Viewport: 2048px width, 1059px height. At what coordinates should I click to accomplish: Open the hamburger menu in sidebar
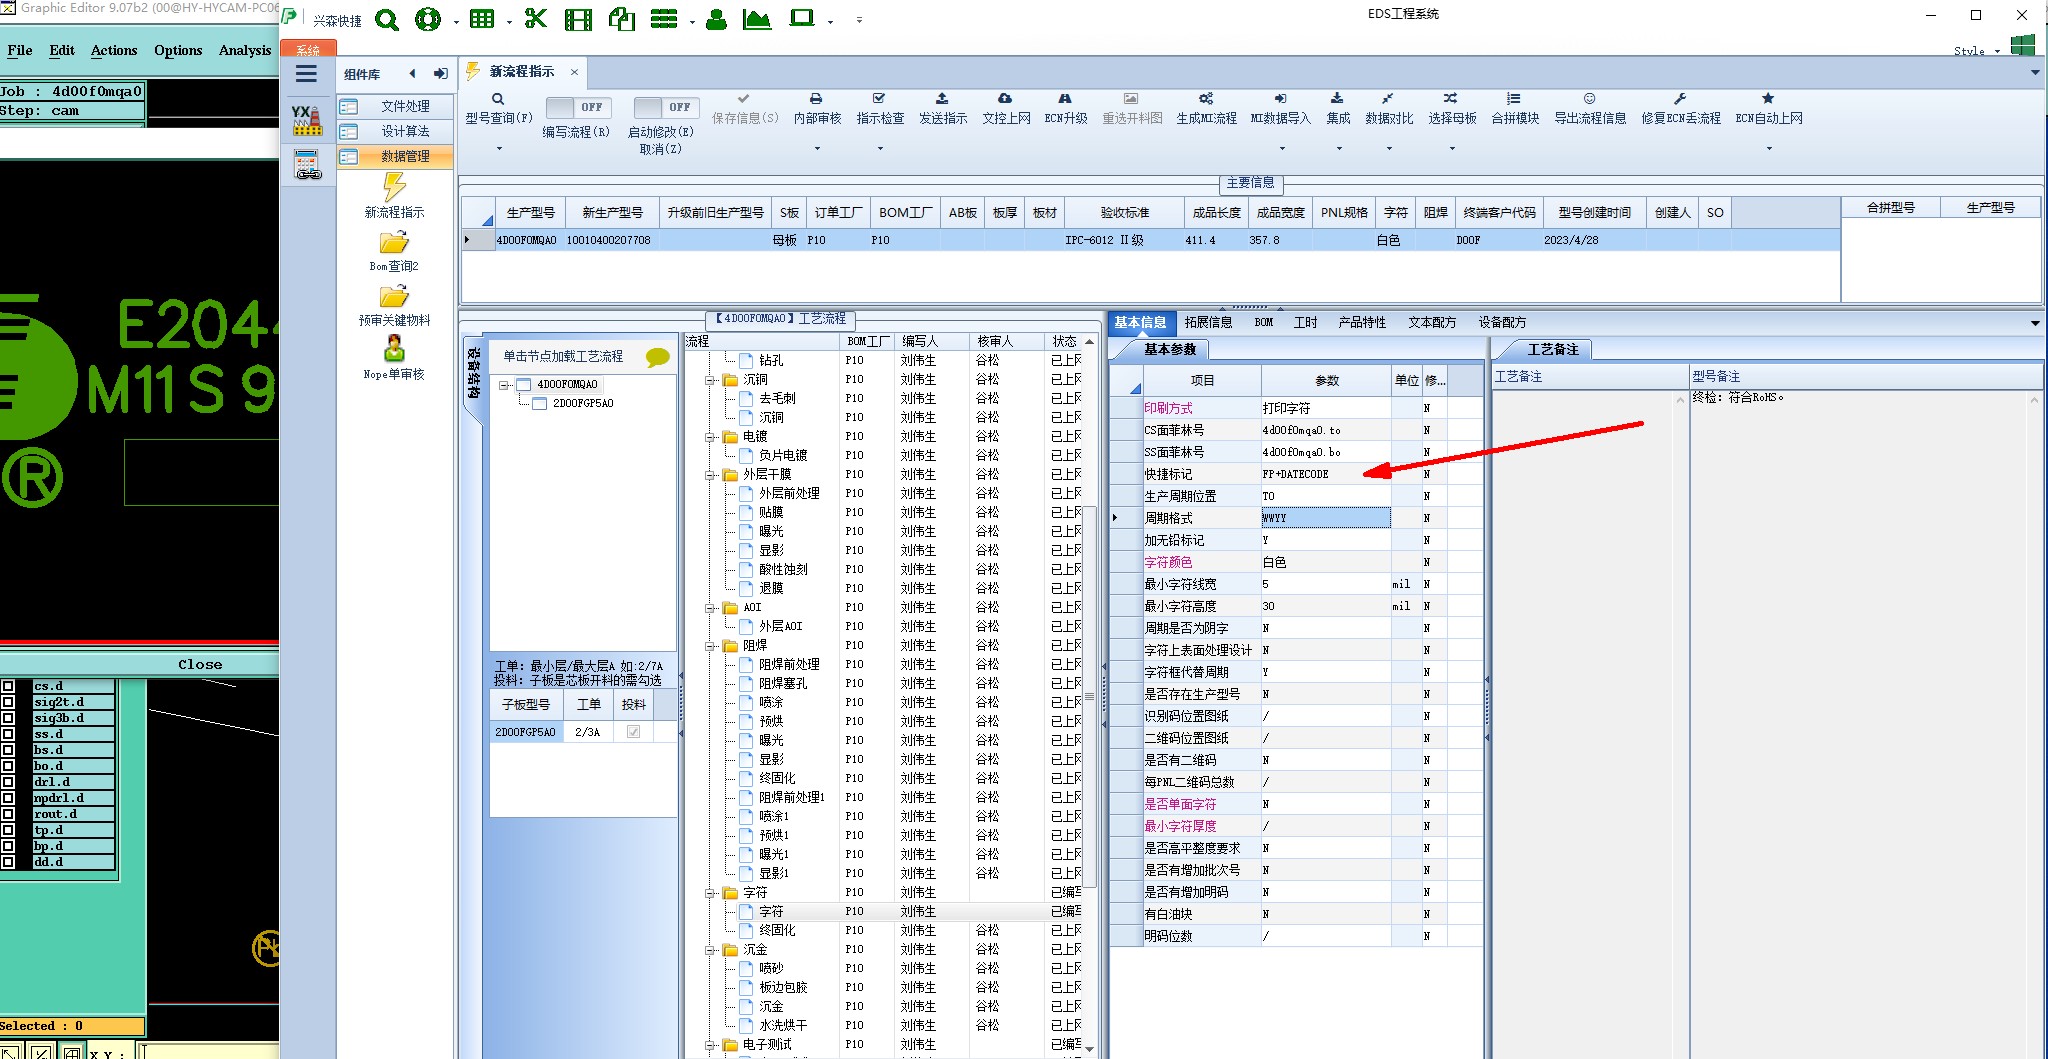click(306, 73)
